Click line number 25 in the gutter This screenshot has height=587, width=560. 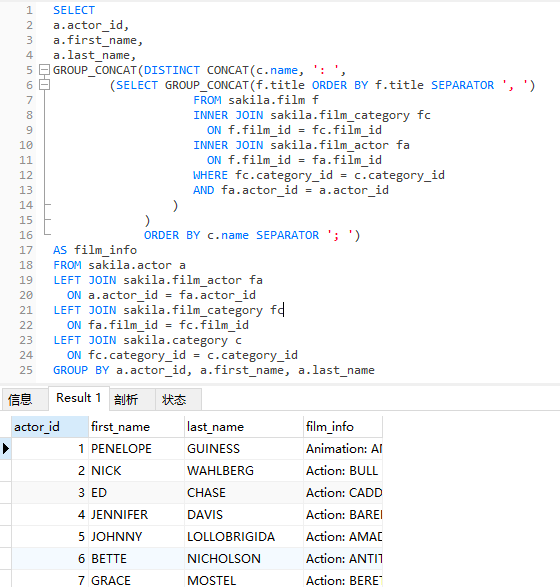(26, 370)
